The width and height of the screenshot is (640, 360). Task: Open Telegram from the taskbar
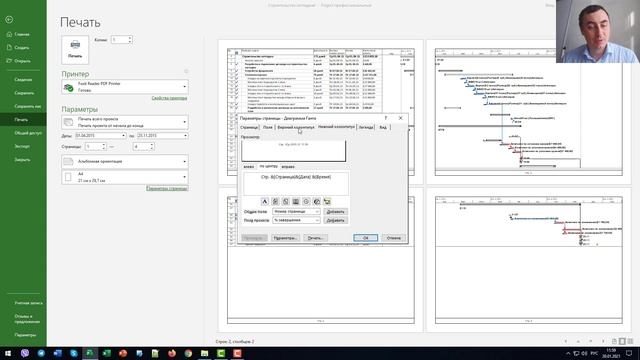(41, 353)
